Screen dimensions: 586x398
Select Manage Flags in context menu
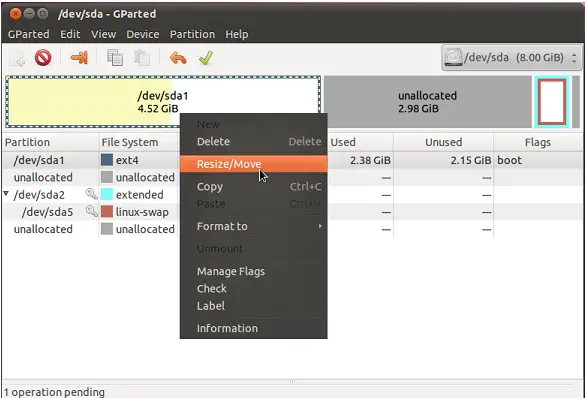tap(253, 271)
